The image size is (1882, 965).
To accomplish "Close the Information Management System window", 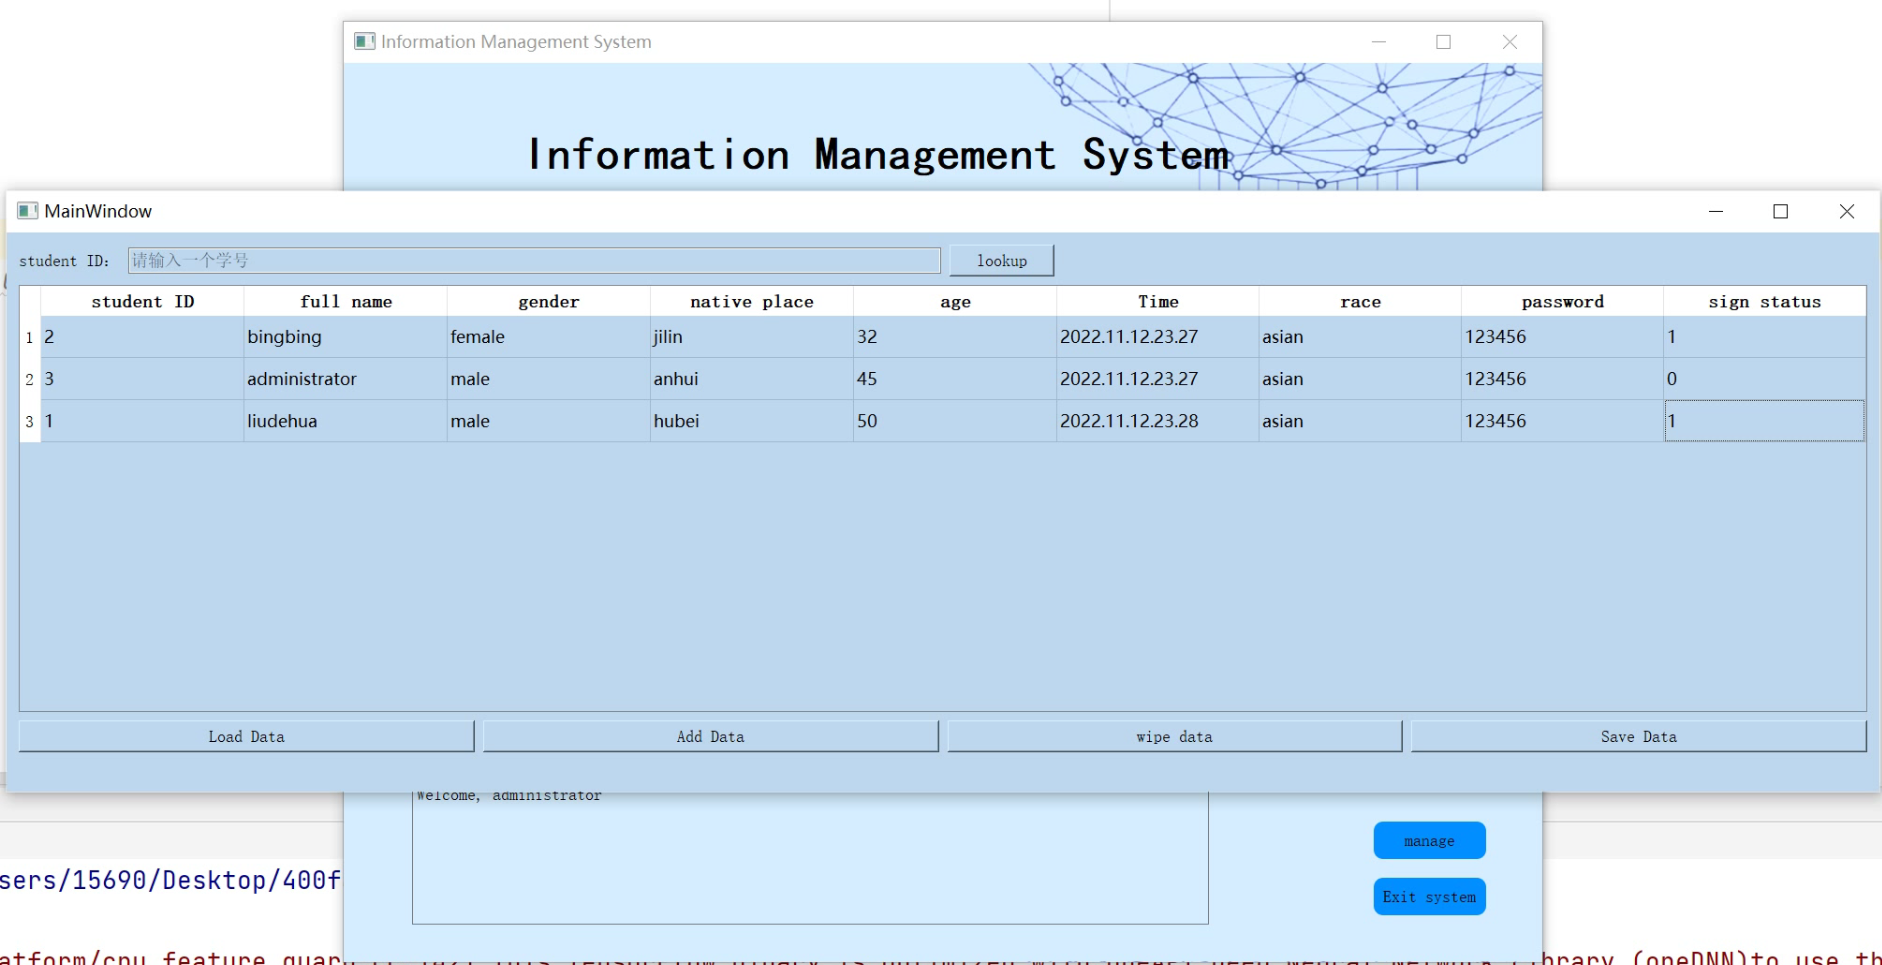I will pos(1510,41).
